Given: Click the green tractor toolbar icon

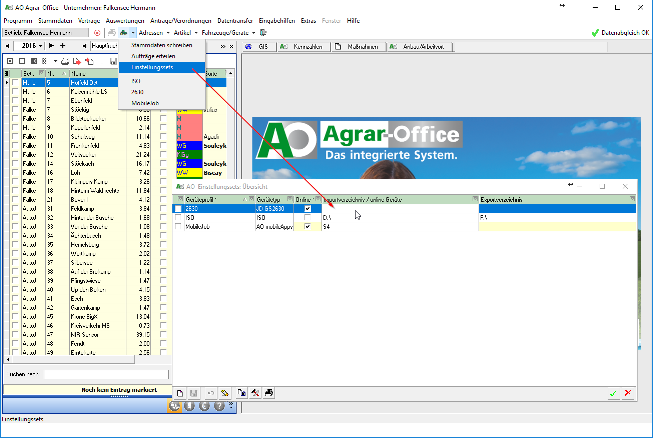Looking at the screenshot, I should click(124, 32).
